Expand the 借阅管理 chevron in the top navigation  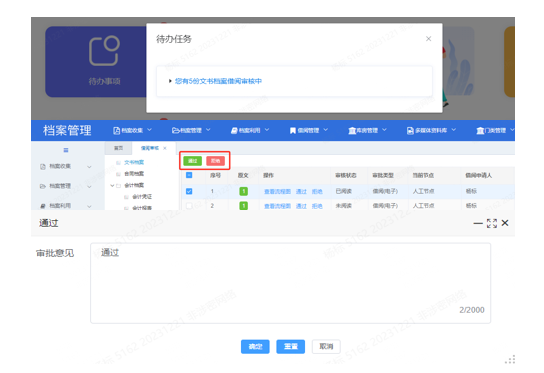[326, 130]
